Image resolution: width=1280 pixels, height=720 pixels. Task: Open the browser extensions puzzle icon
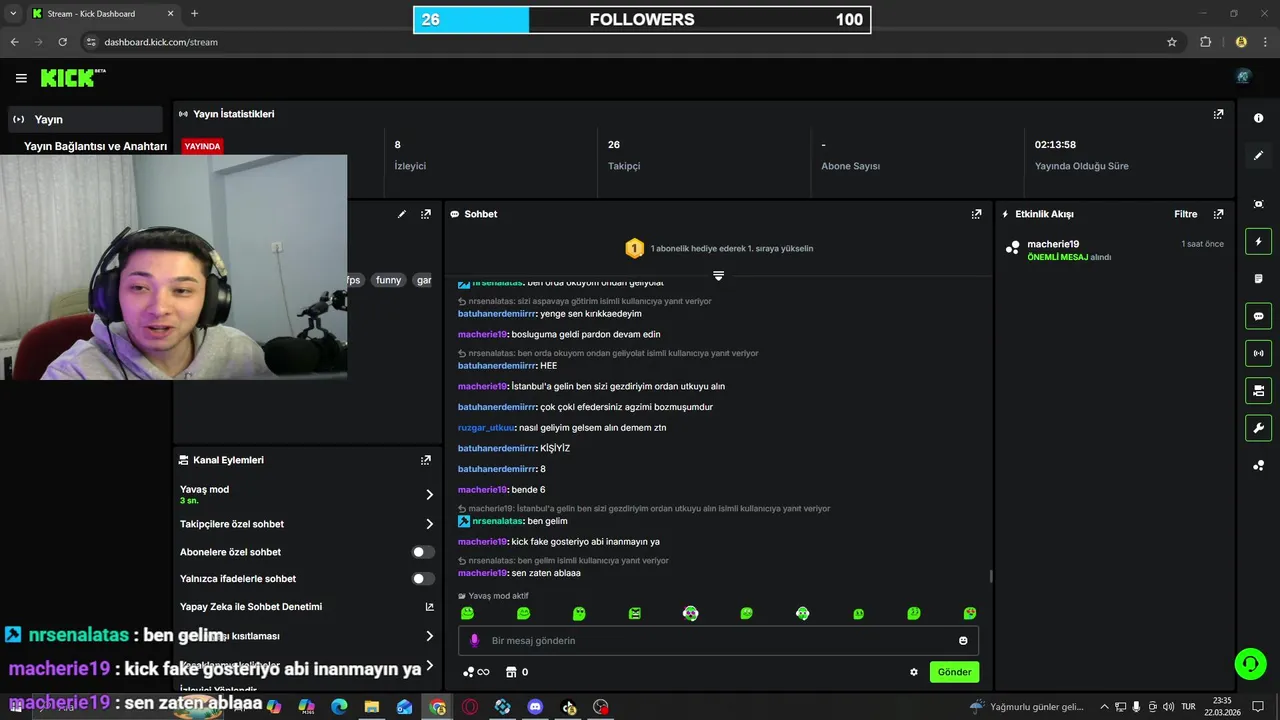pos(1205,42)
